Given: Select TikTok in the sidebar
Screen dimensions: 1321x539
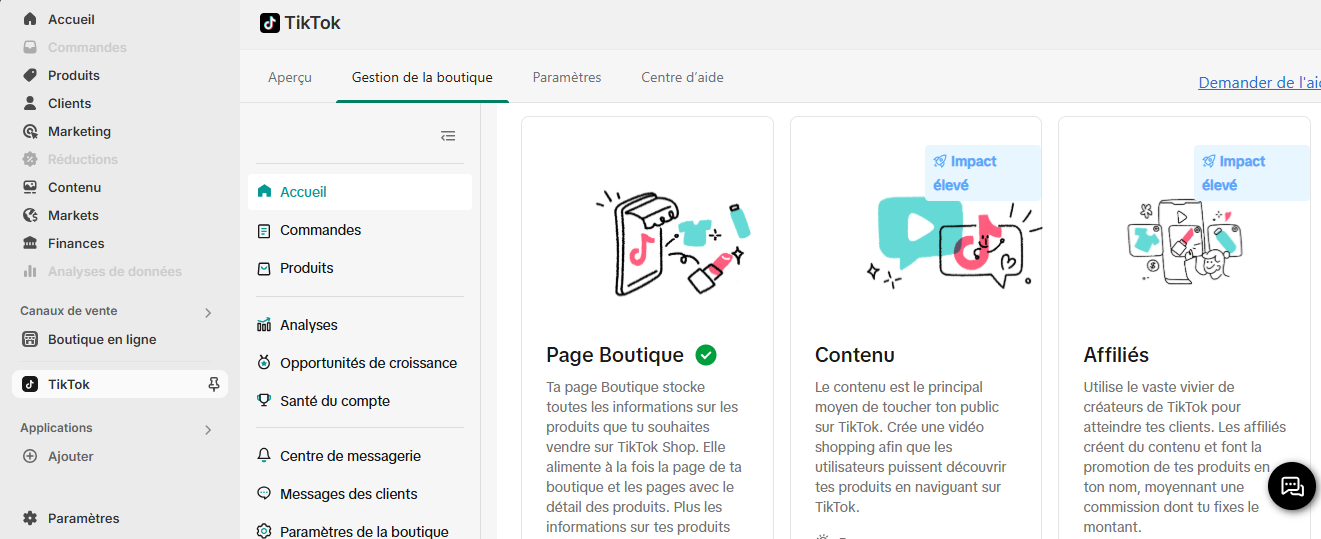Looking at the screenshot, I should point(120,384).
